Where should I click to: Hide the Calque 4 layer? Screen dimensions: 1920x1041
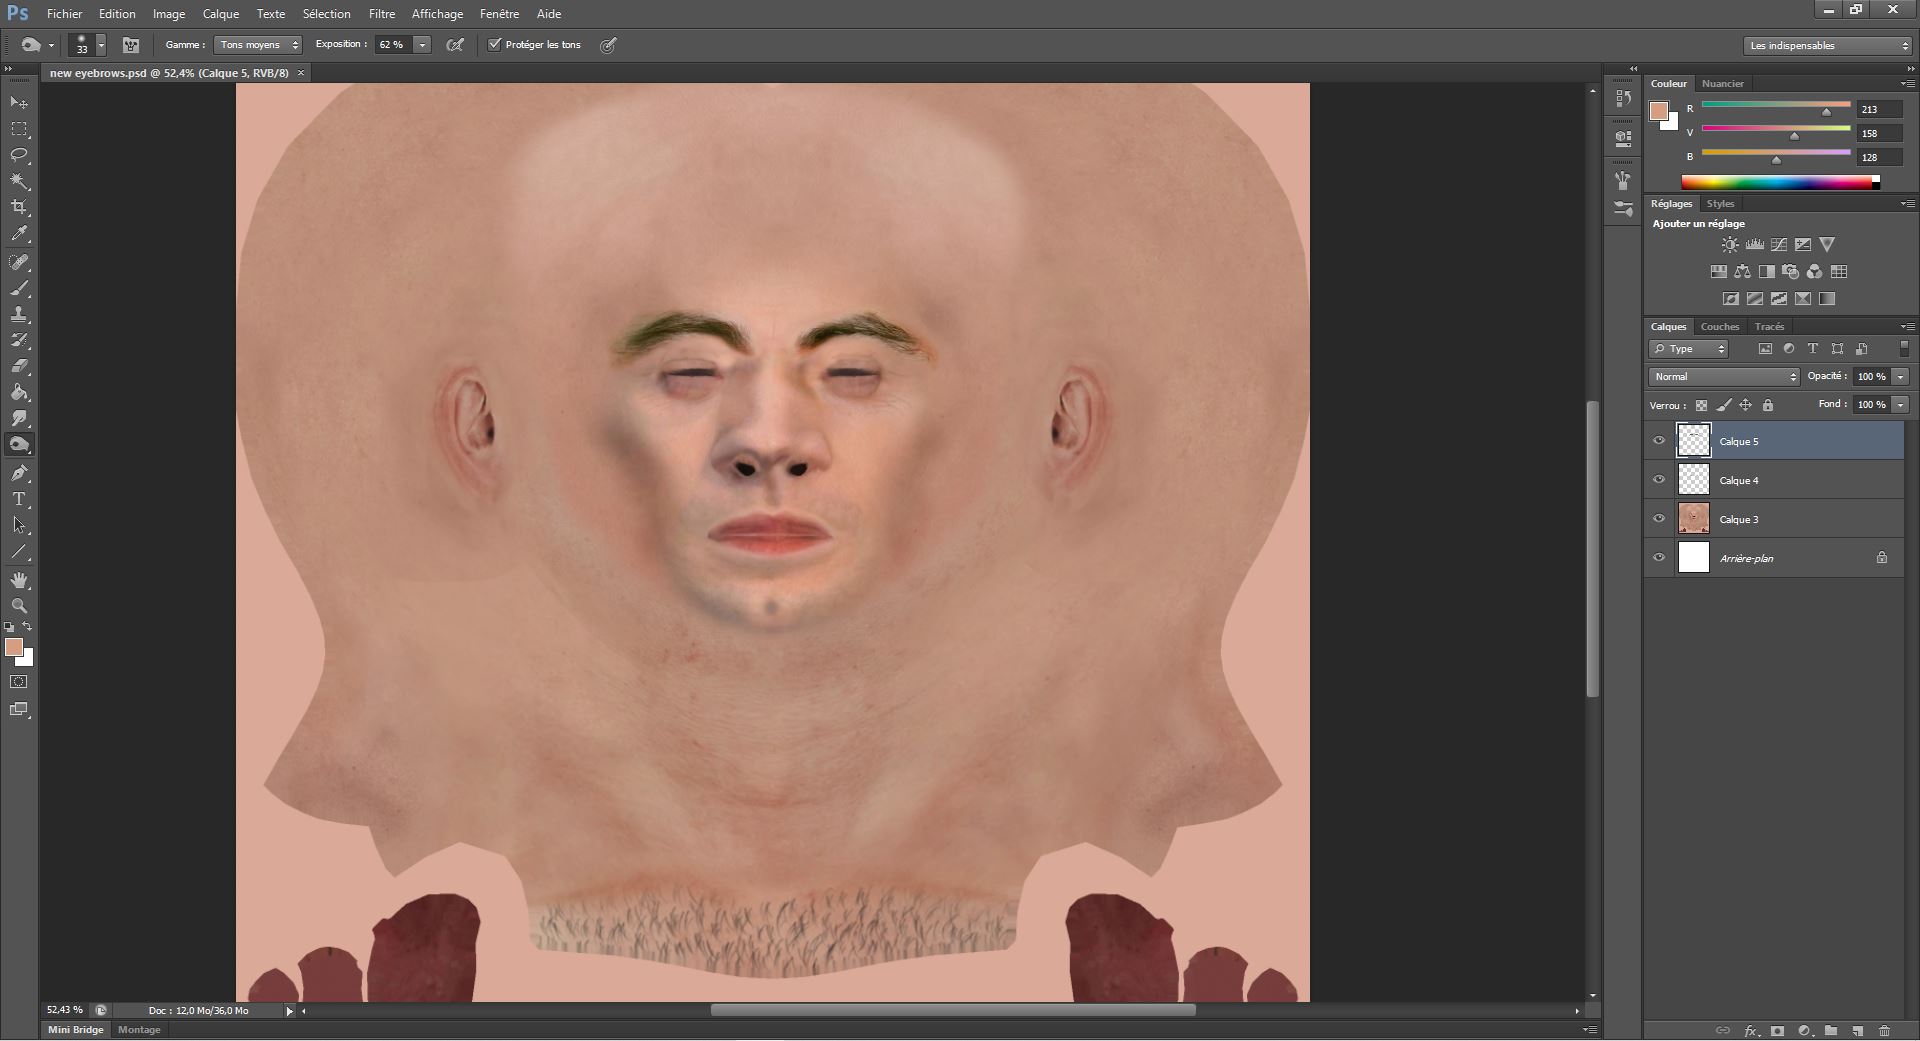1659,480
